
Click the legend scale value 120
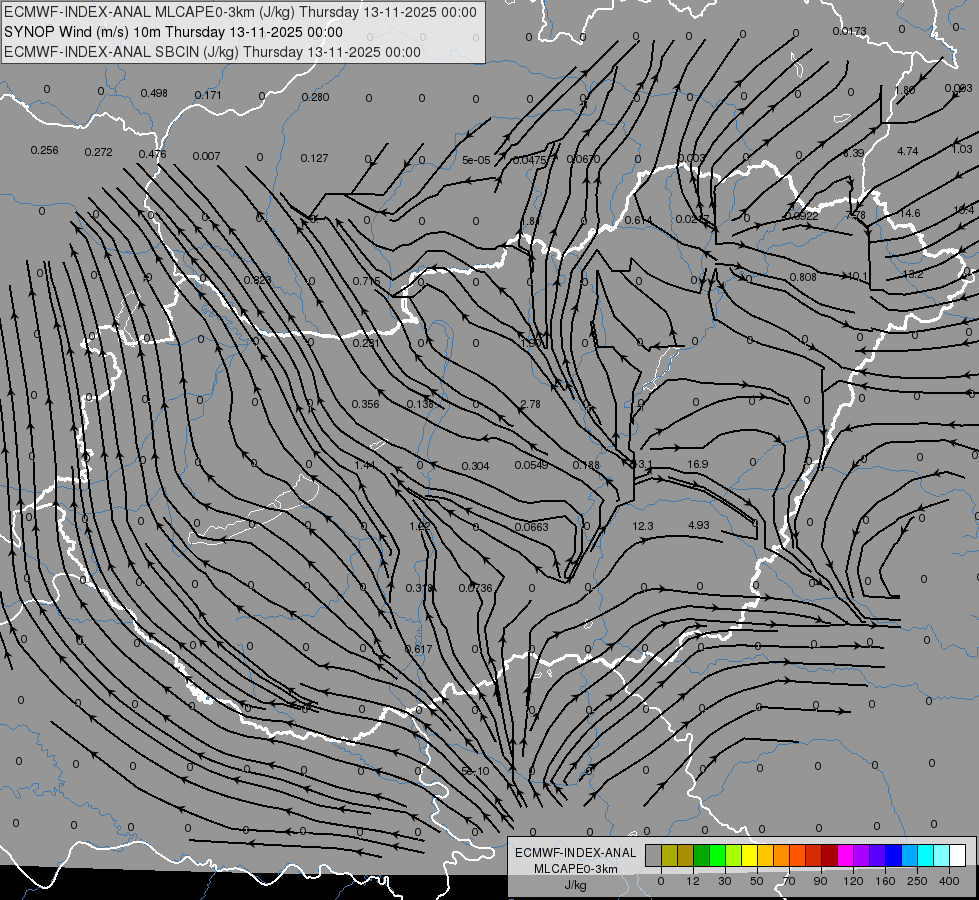tap(854, 881)
